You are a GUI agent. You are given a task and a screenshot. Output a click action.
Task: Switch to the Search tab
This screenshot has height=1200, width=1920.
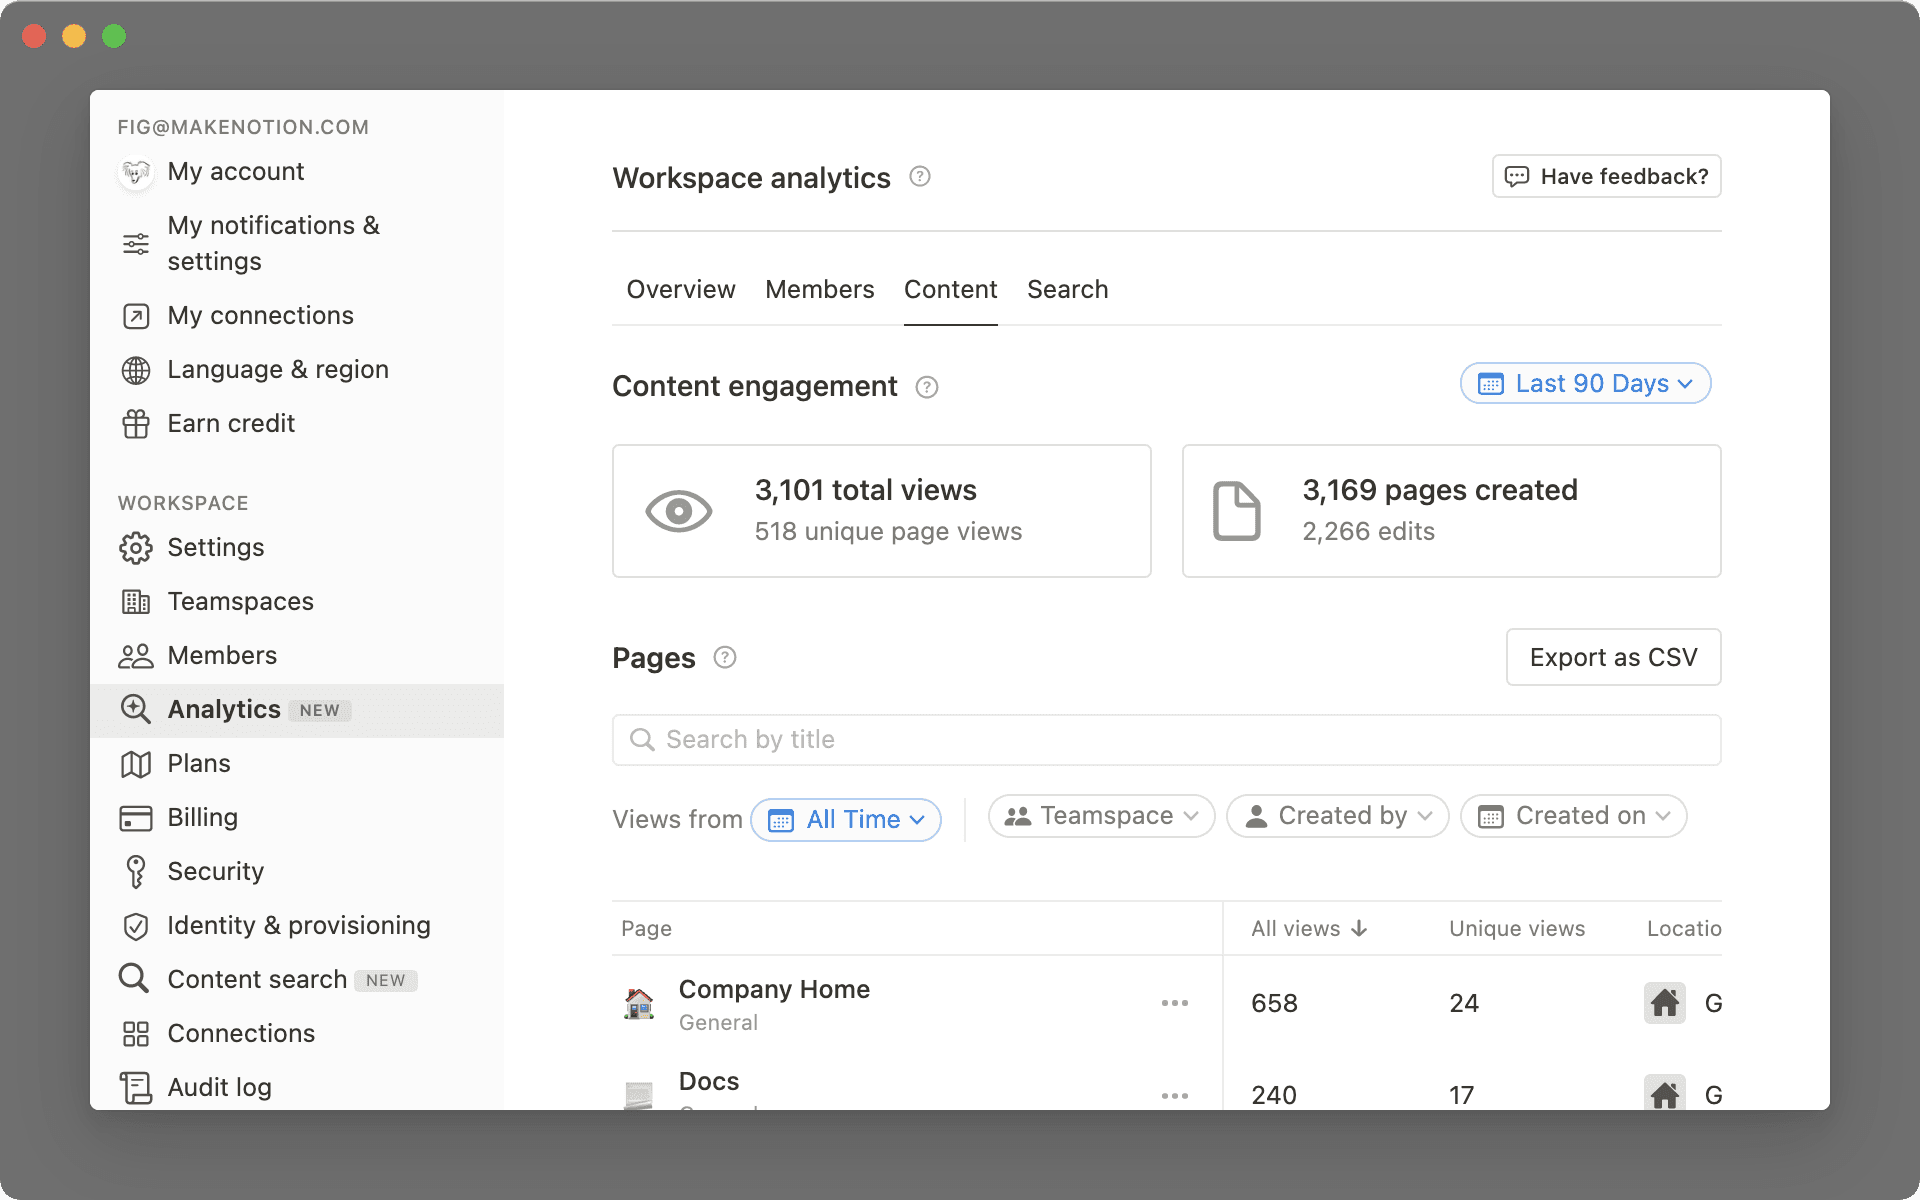(x=1067, y=289)
